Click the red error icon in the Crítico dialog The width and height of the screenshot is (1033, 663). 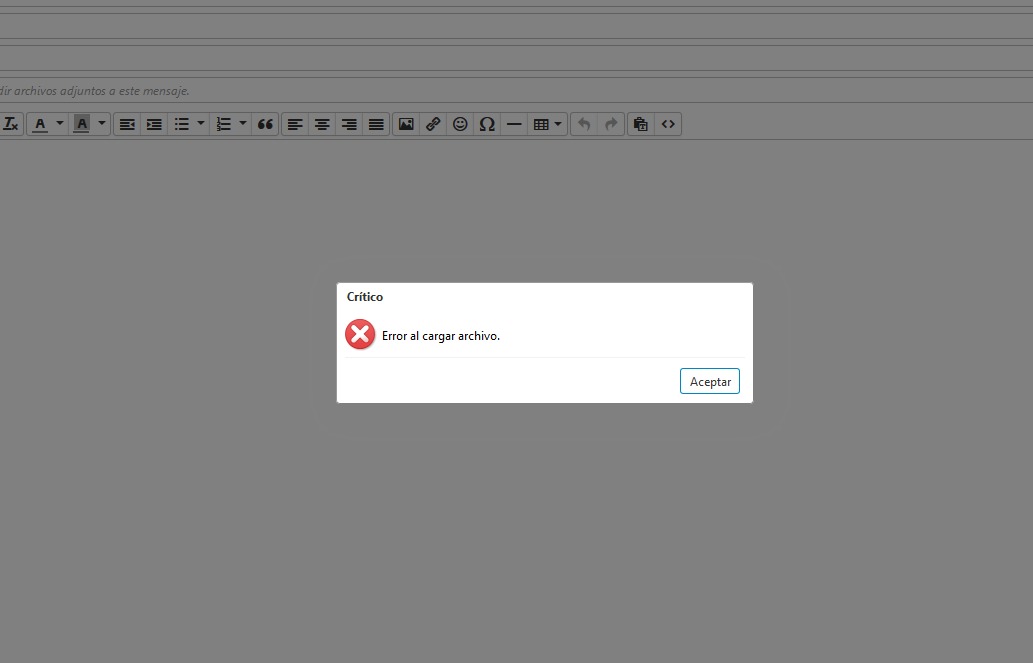pyautogui.click(x=360, y=335)
